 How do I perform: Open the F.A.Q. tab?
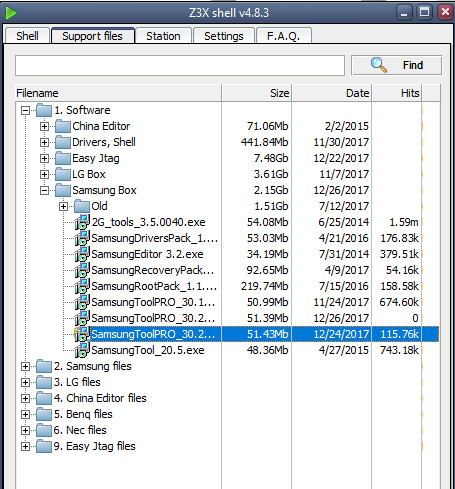tap(284, 36)
